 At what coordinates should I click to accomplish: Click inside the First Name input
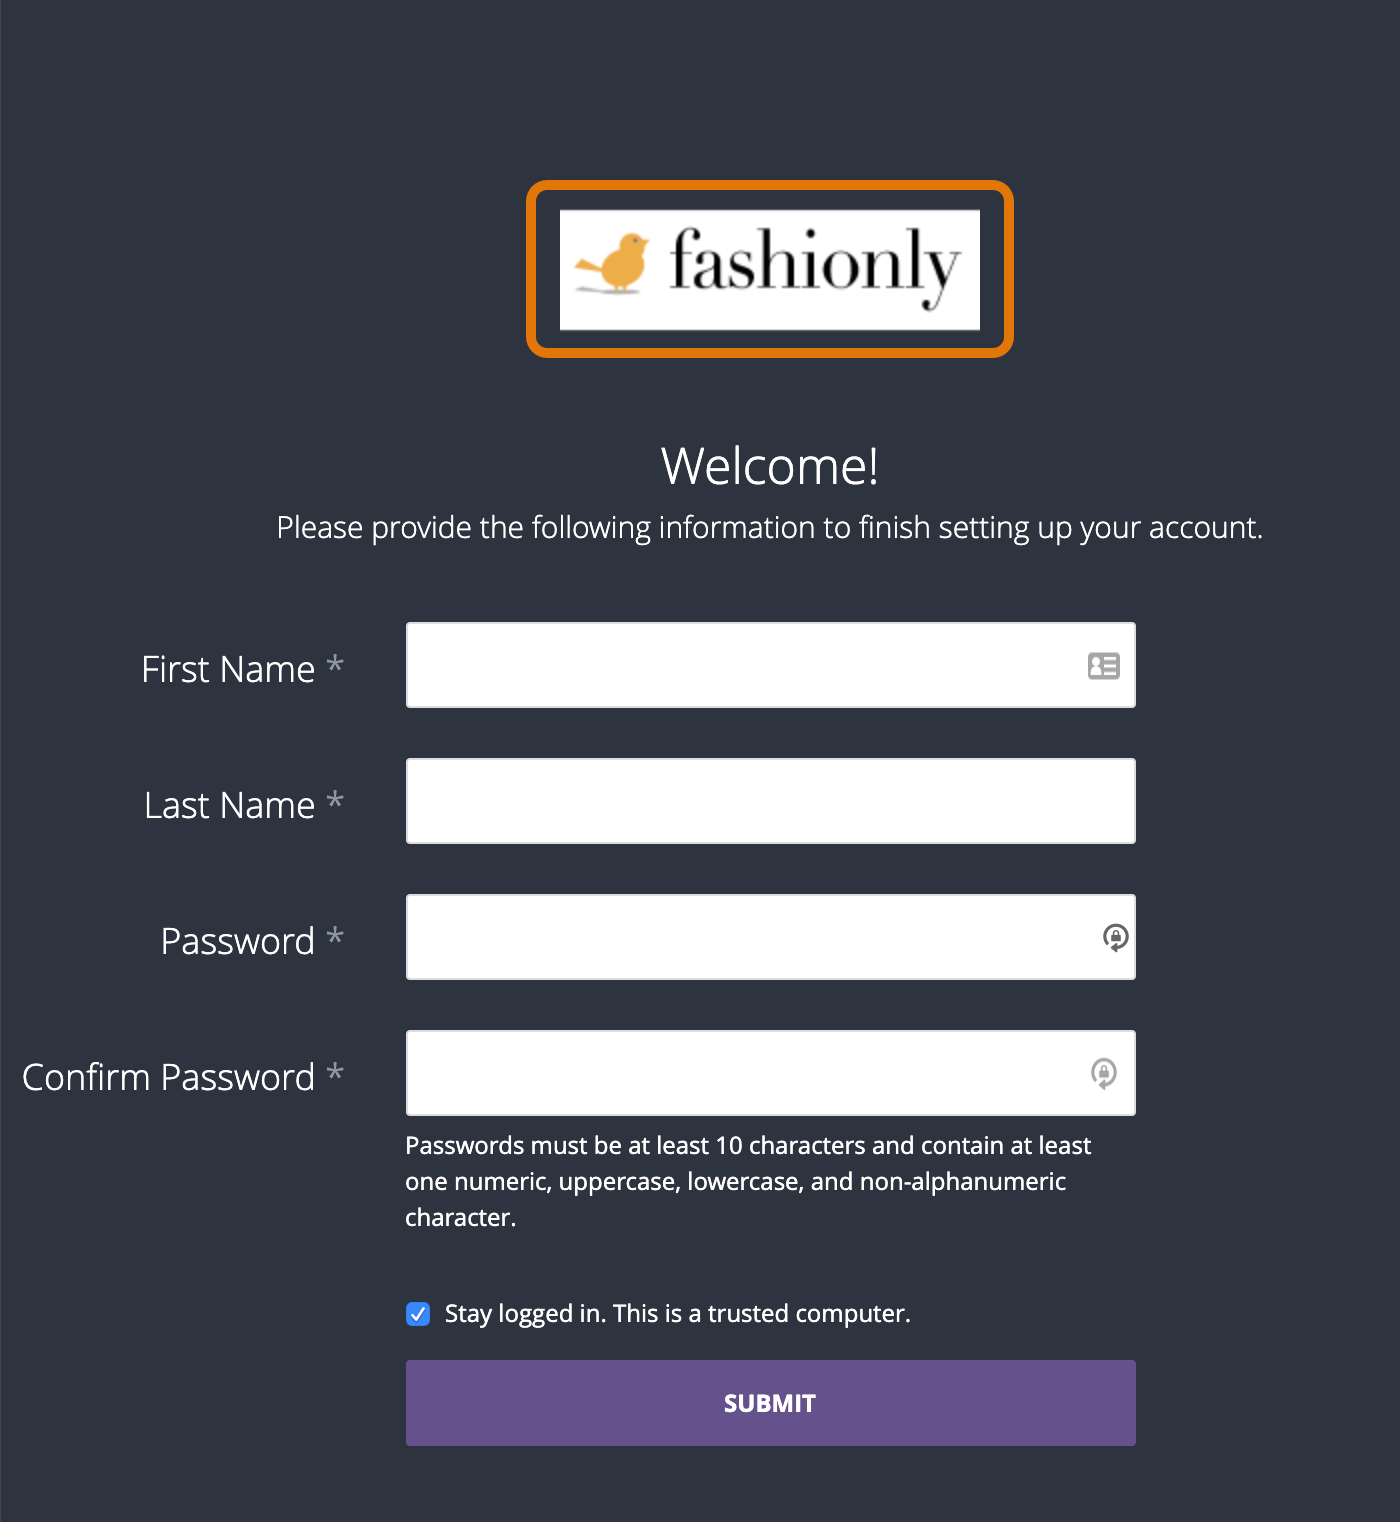tap(700, 665)
